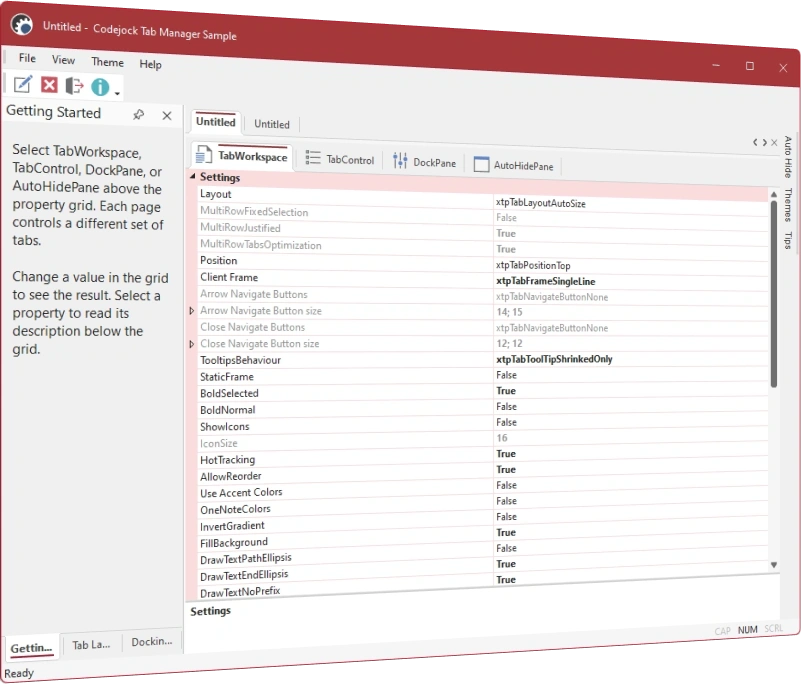This screenshot has height=684, width=801.
Task: Click the DockPane sliders icon
Action: [400, 161]
